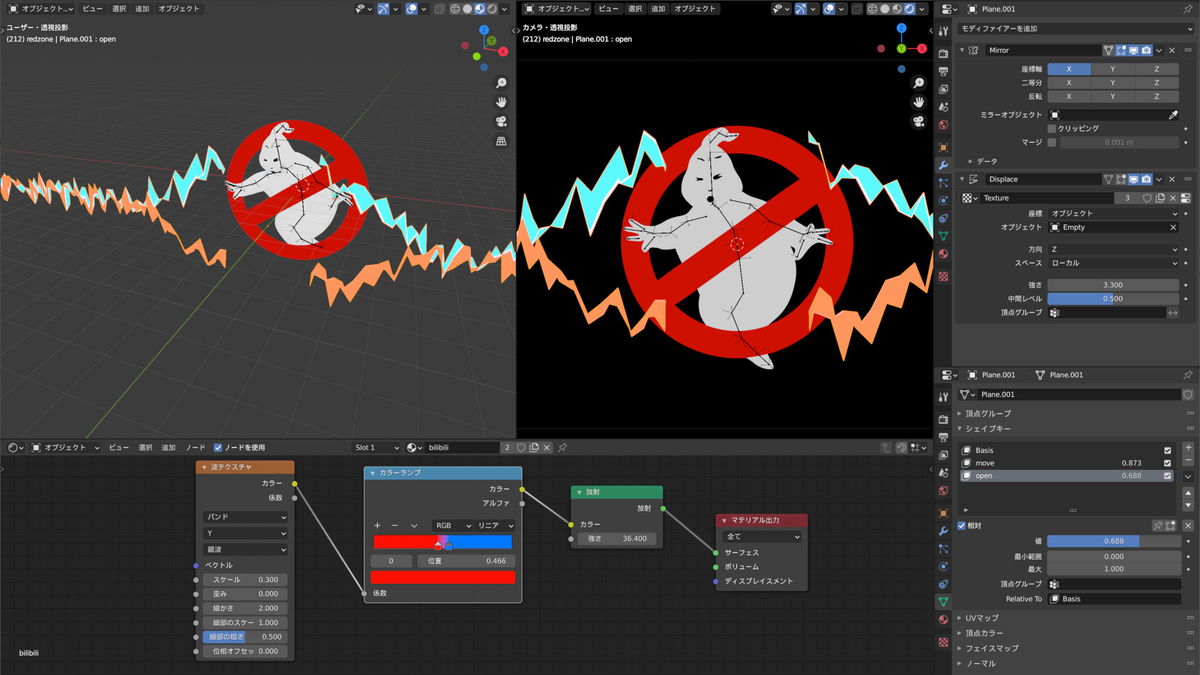Toggle Use Nodes checkbox in node editor

click(x=217, y=447)
